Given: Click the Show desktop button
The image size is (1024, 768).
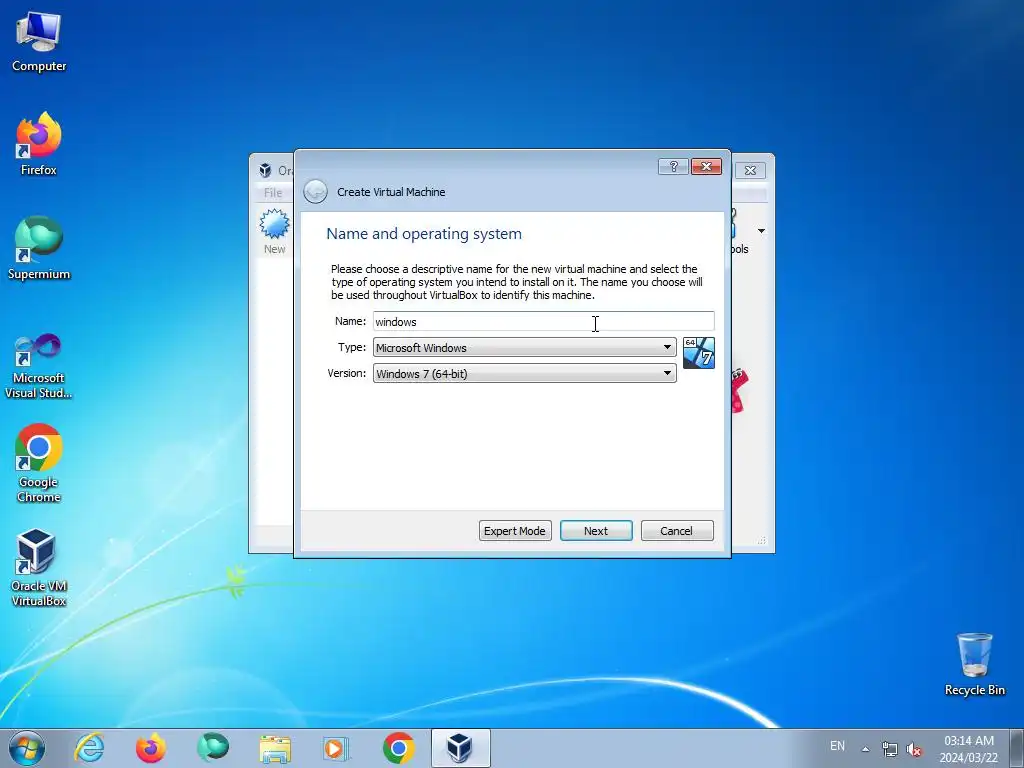Looking at the screenshot, I should click(x=1017, y=748).
